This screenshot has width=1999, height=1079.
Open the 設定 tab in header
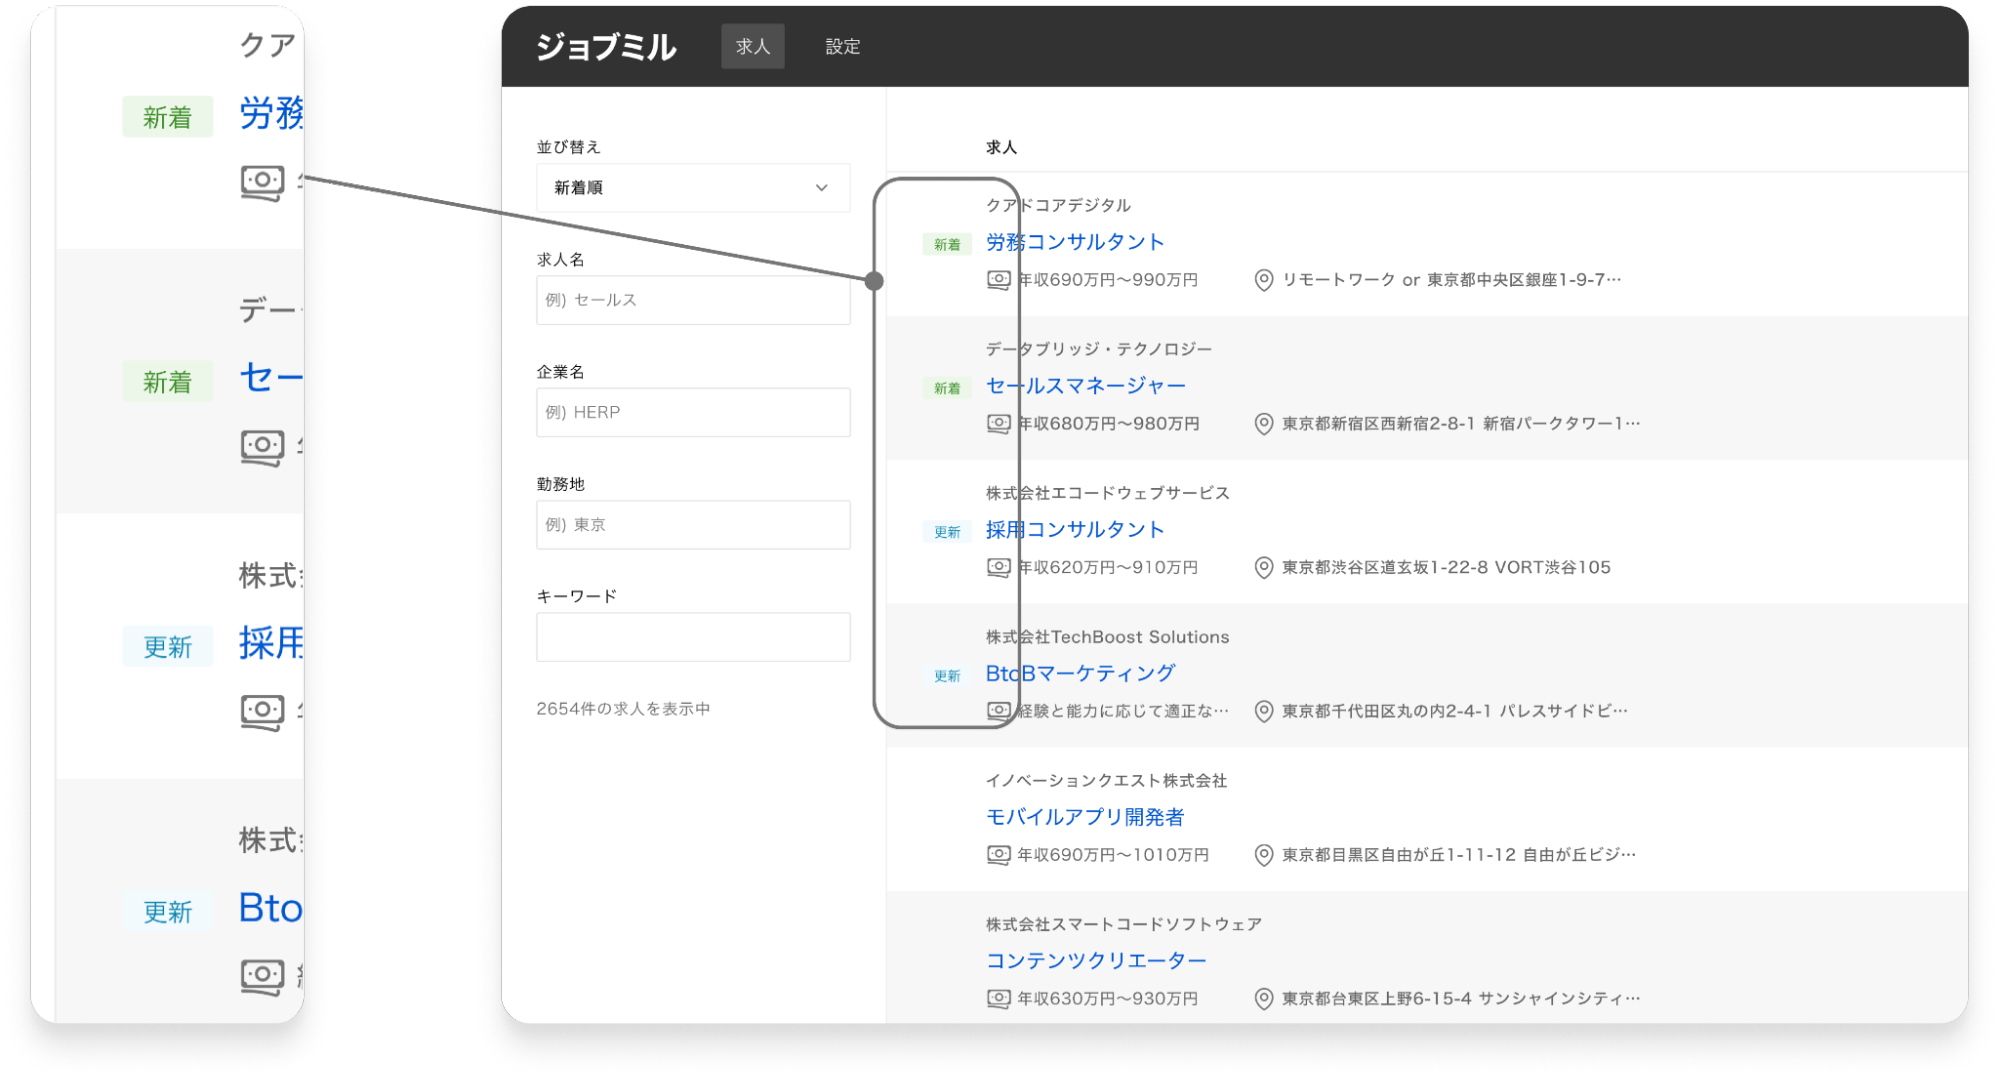[842, 46]
